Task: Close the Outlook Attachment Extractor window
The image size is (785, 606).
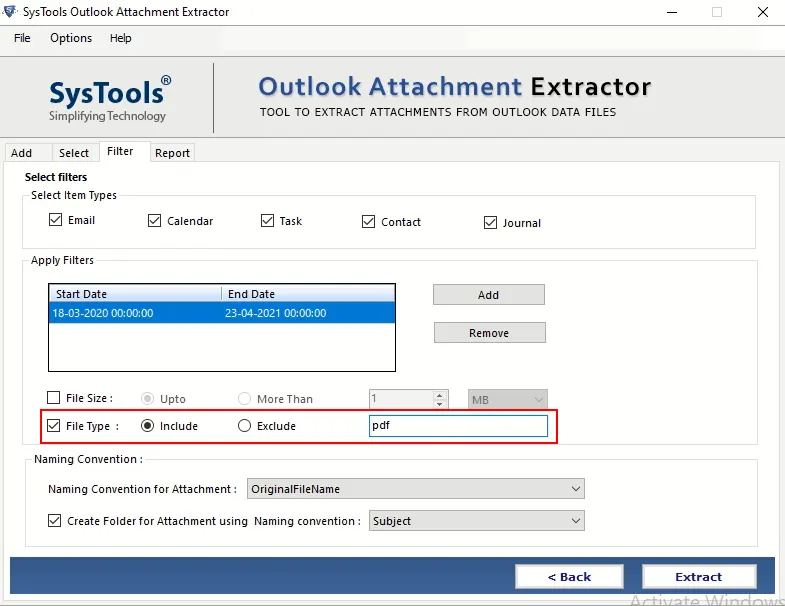Action: pos(762,12)
